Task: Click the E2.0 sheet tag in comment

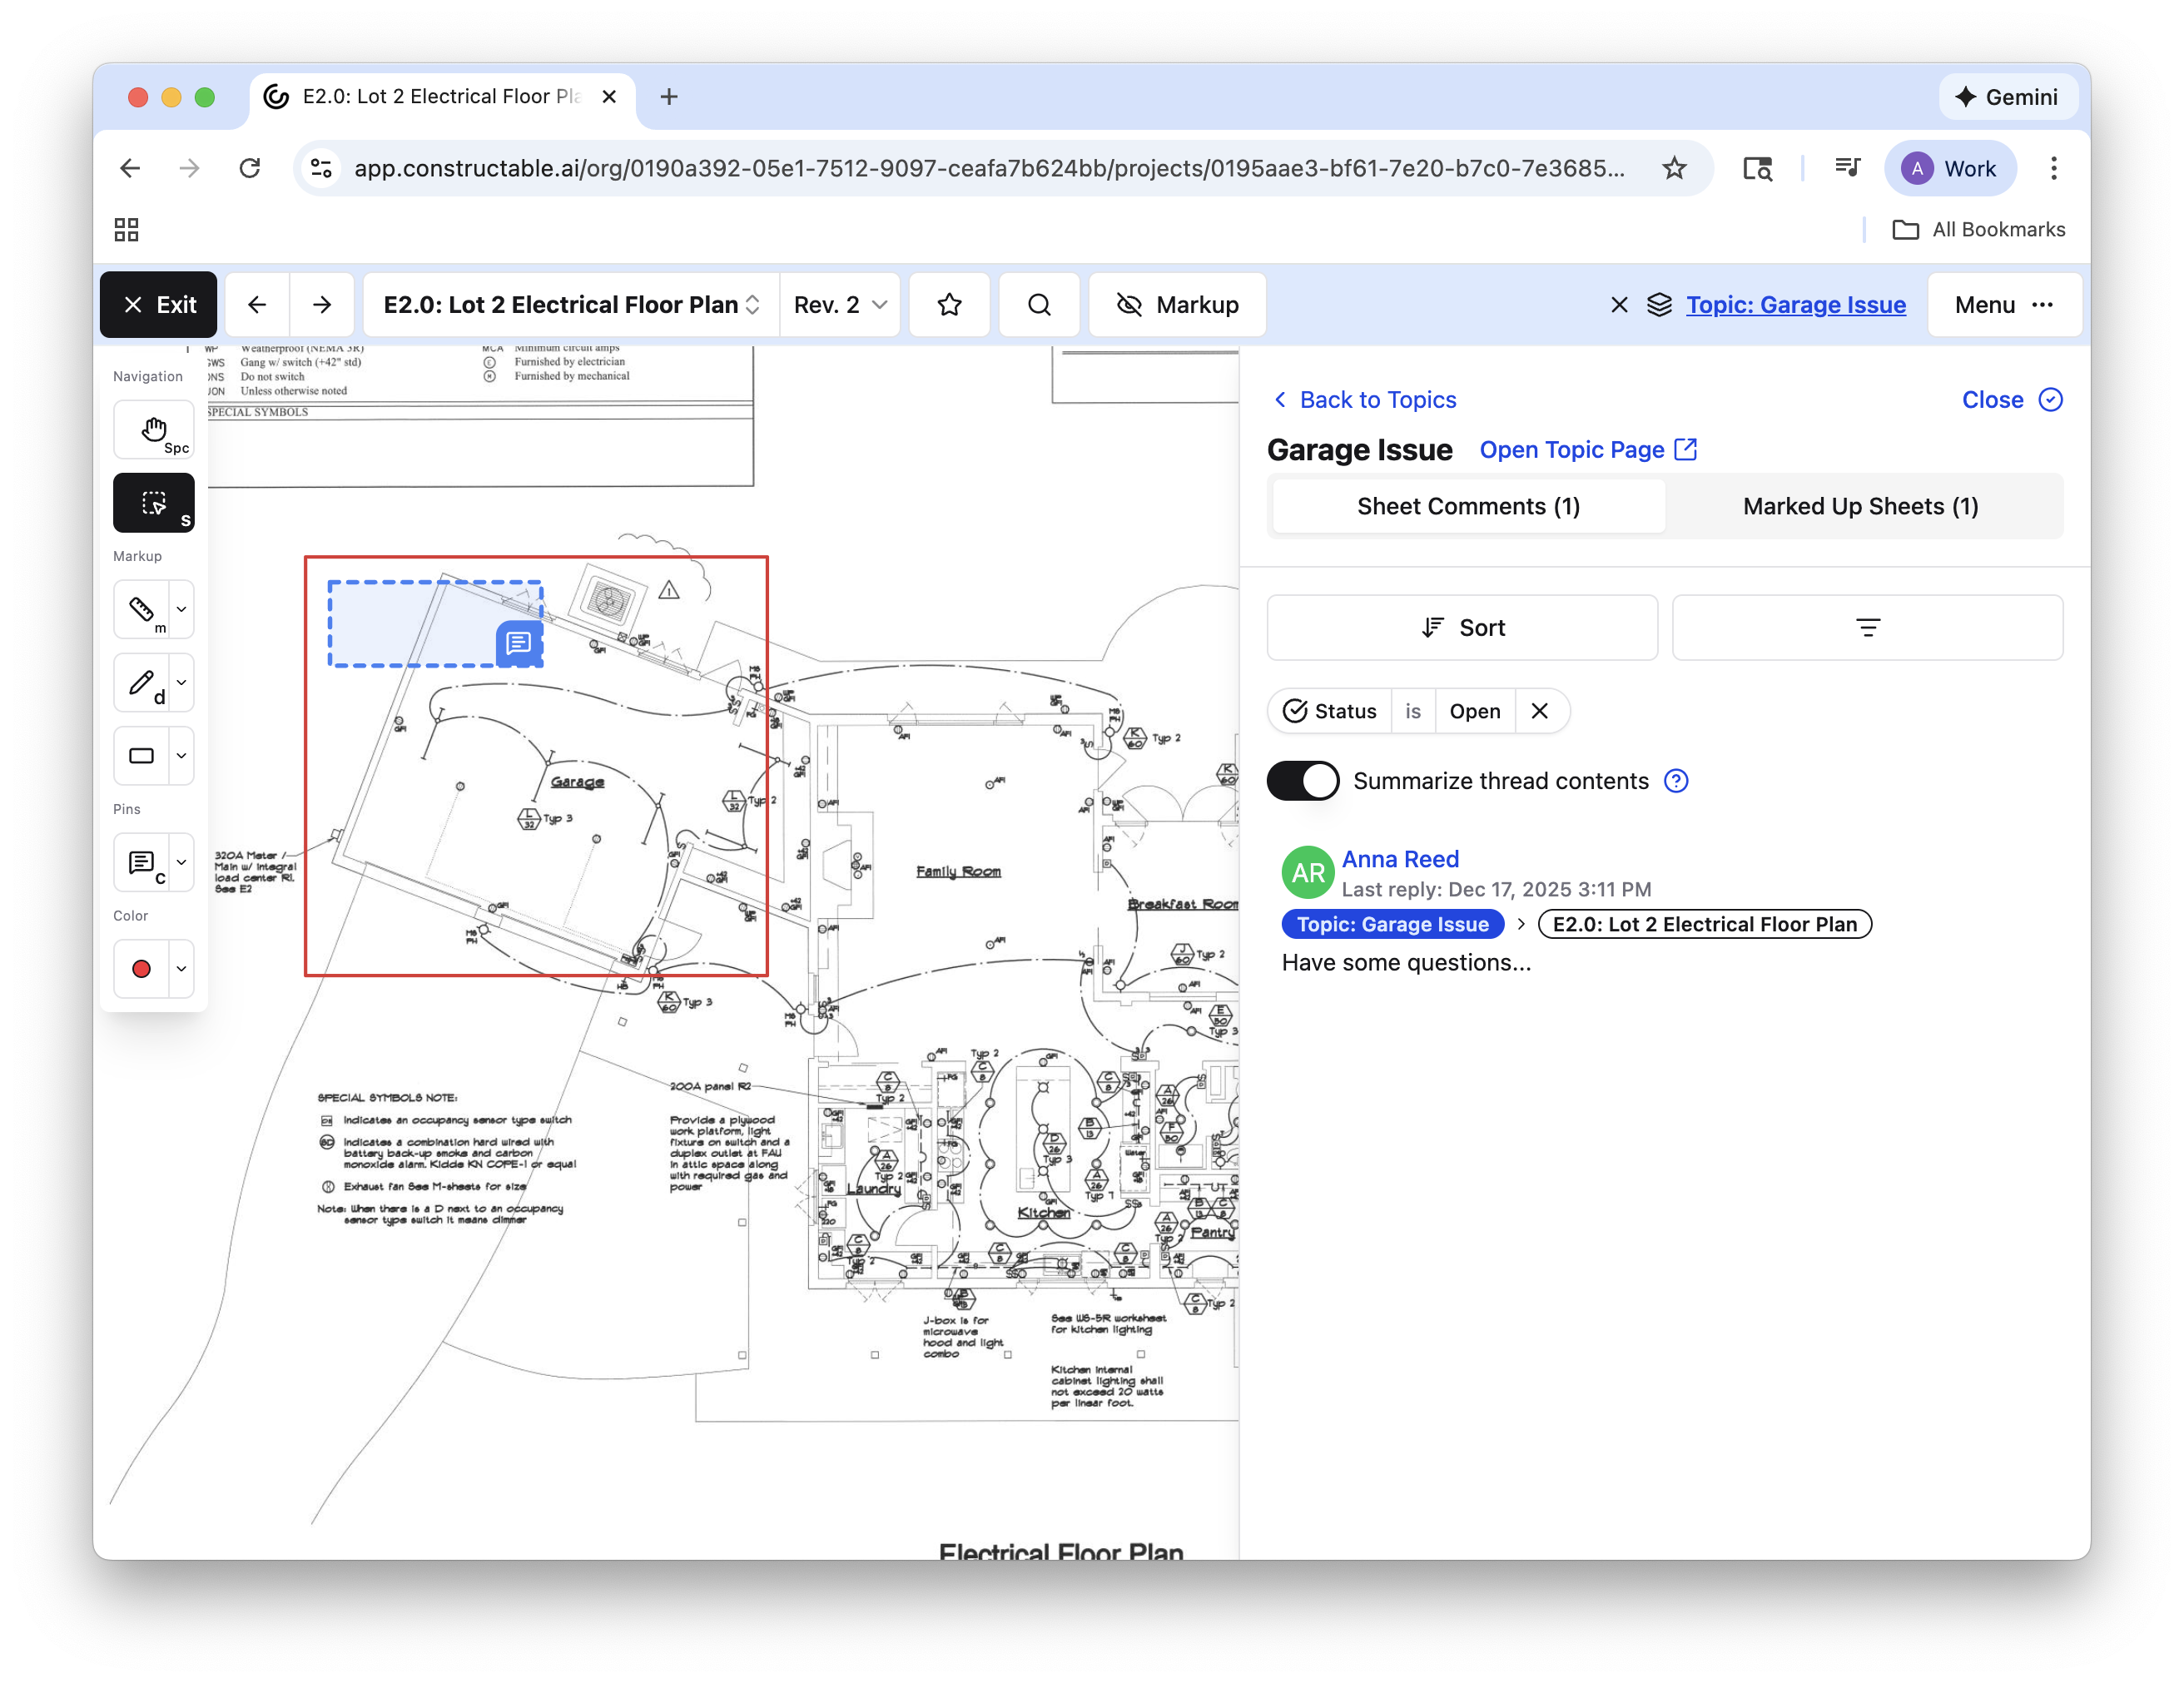Action: 1704,924
